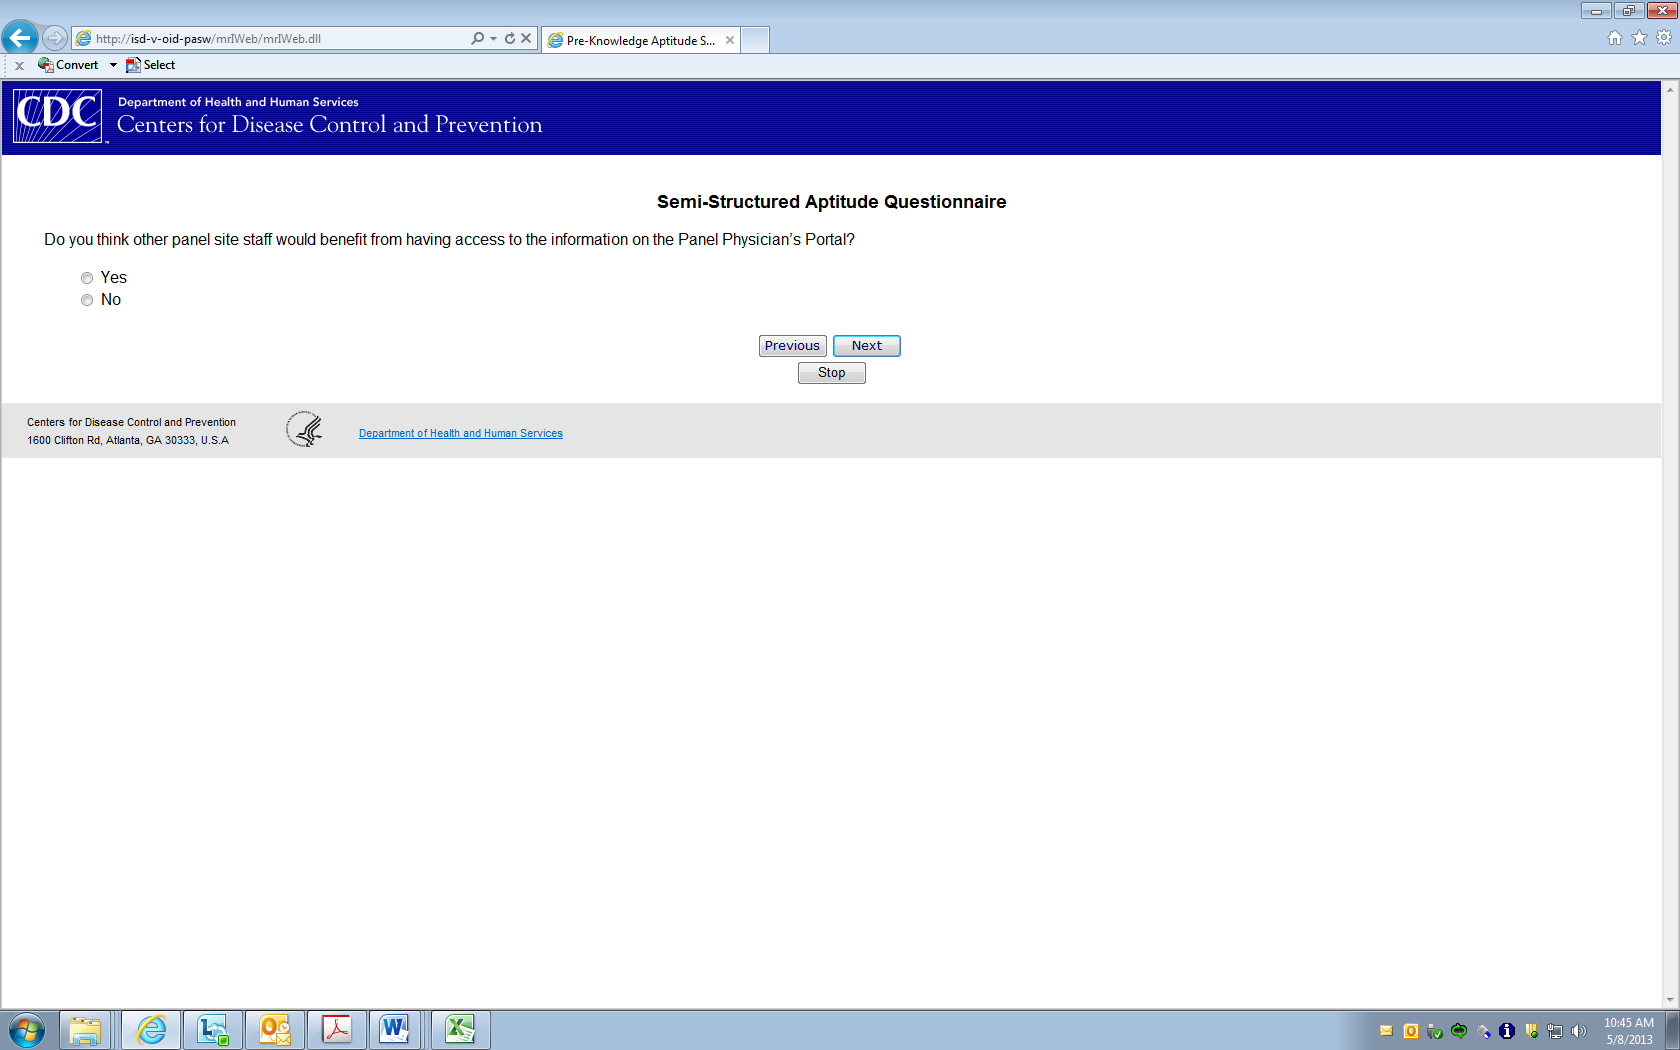Open the address bar autocomplete dropdown arrow

(x=494, y=38)
